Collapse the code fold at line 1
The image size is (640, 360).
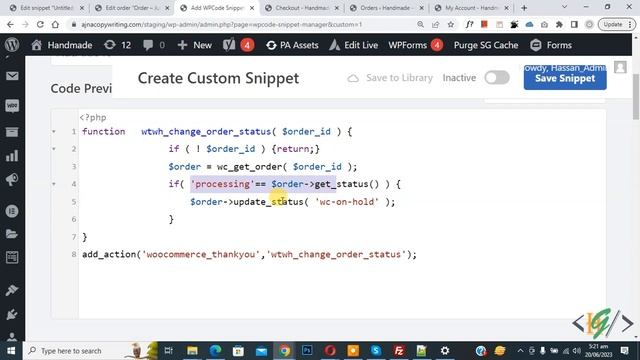[x=53, y=131]
